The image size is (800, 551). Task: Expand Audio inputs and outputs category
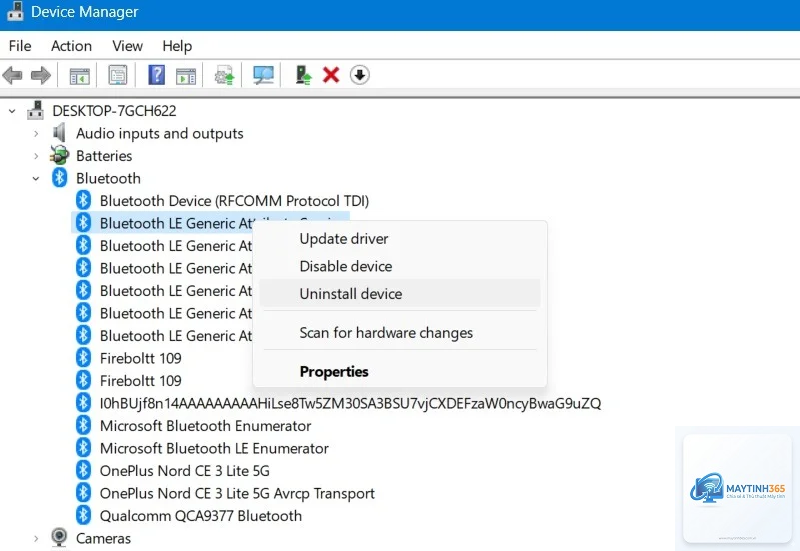tap(36, 134)
